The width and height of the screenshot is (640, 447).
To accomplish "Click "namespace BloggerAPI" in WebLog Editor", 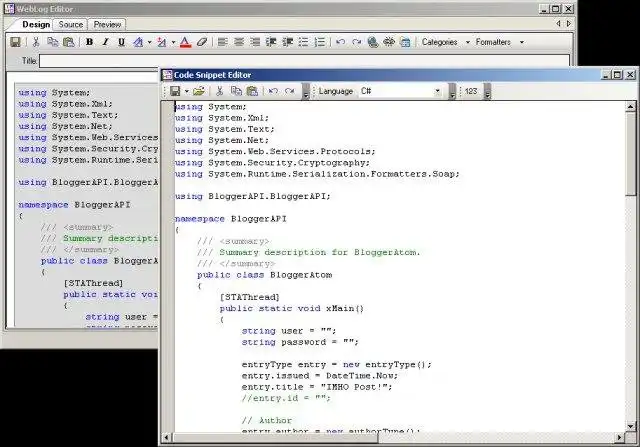I will [74, 205].
